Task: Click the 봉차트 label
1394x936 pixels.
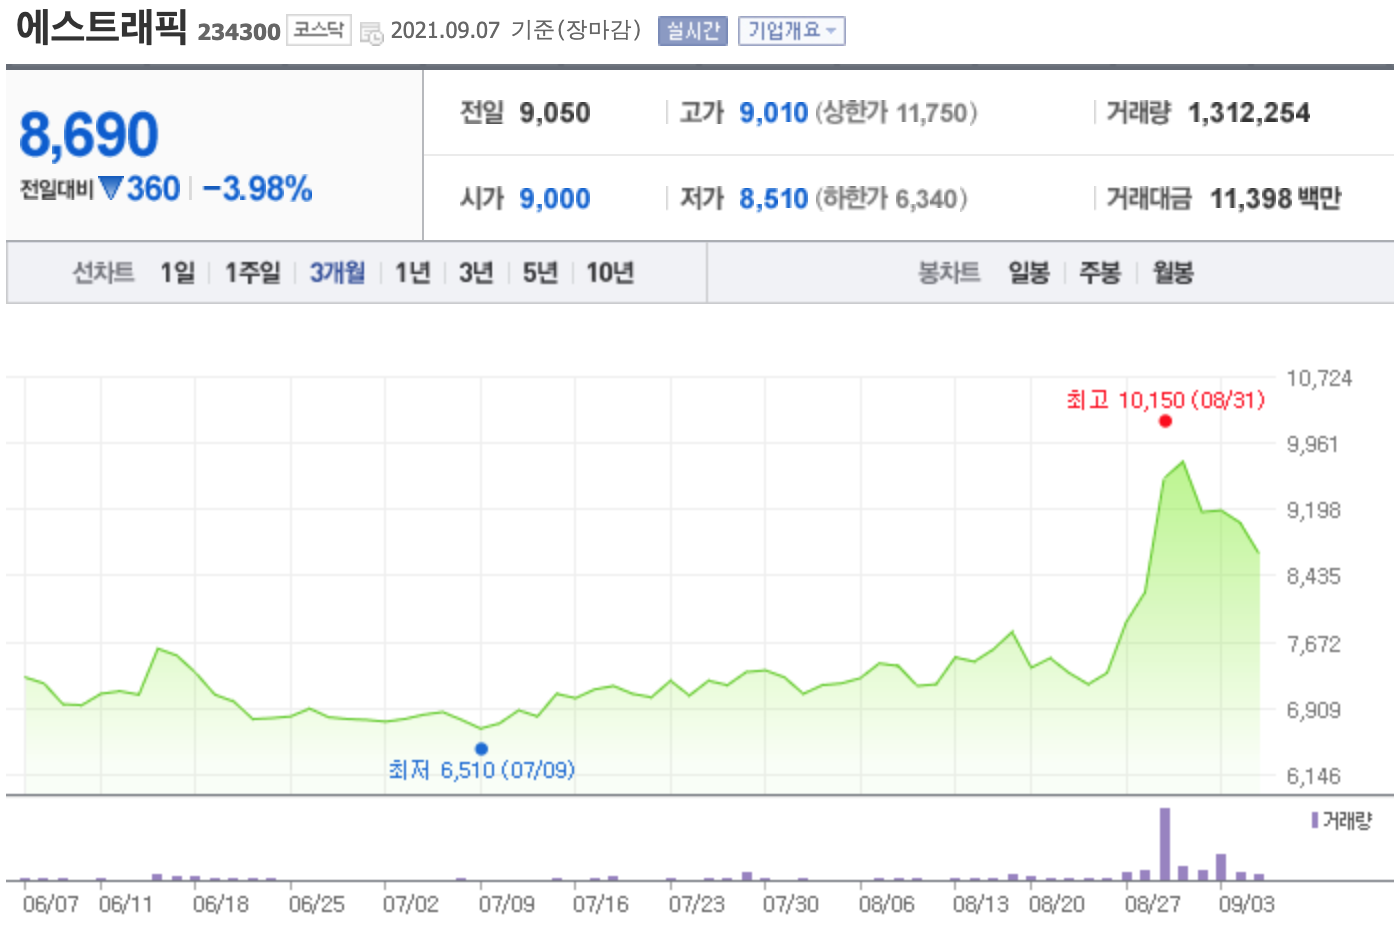Action: pos(949,272)
